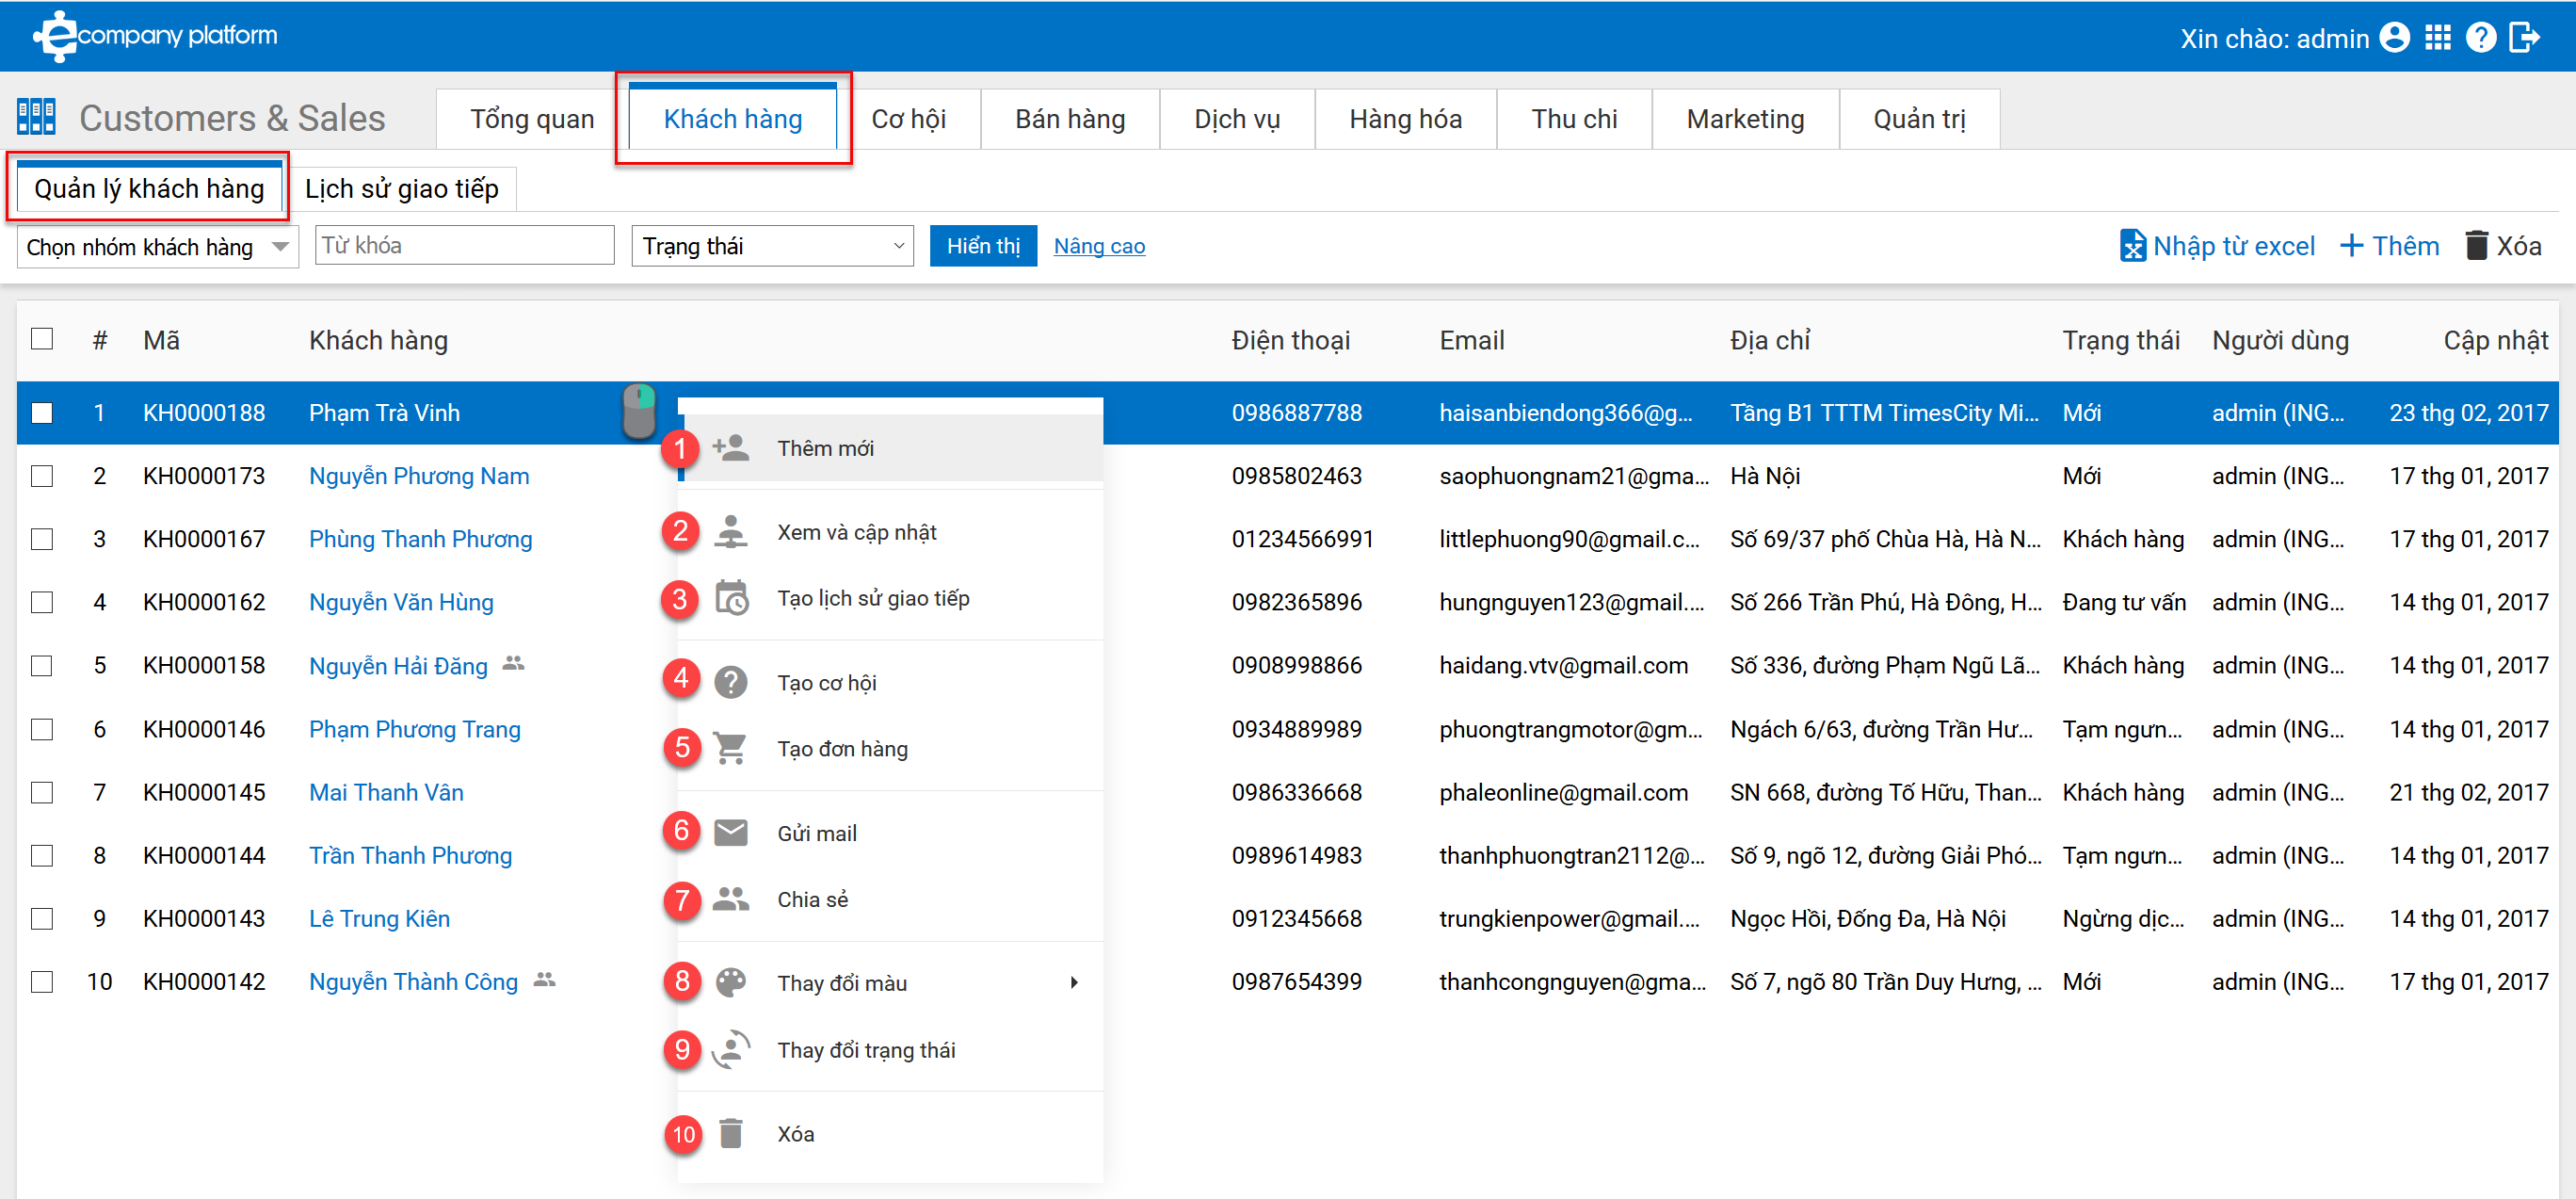This screenshot has height=1199, width=2576.
Task: Select checkbox for Phạm Phương Trang
Action: point(42,729)
